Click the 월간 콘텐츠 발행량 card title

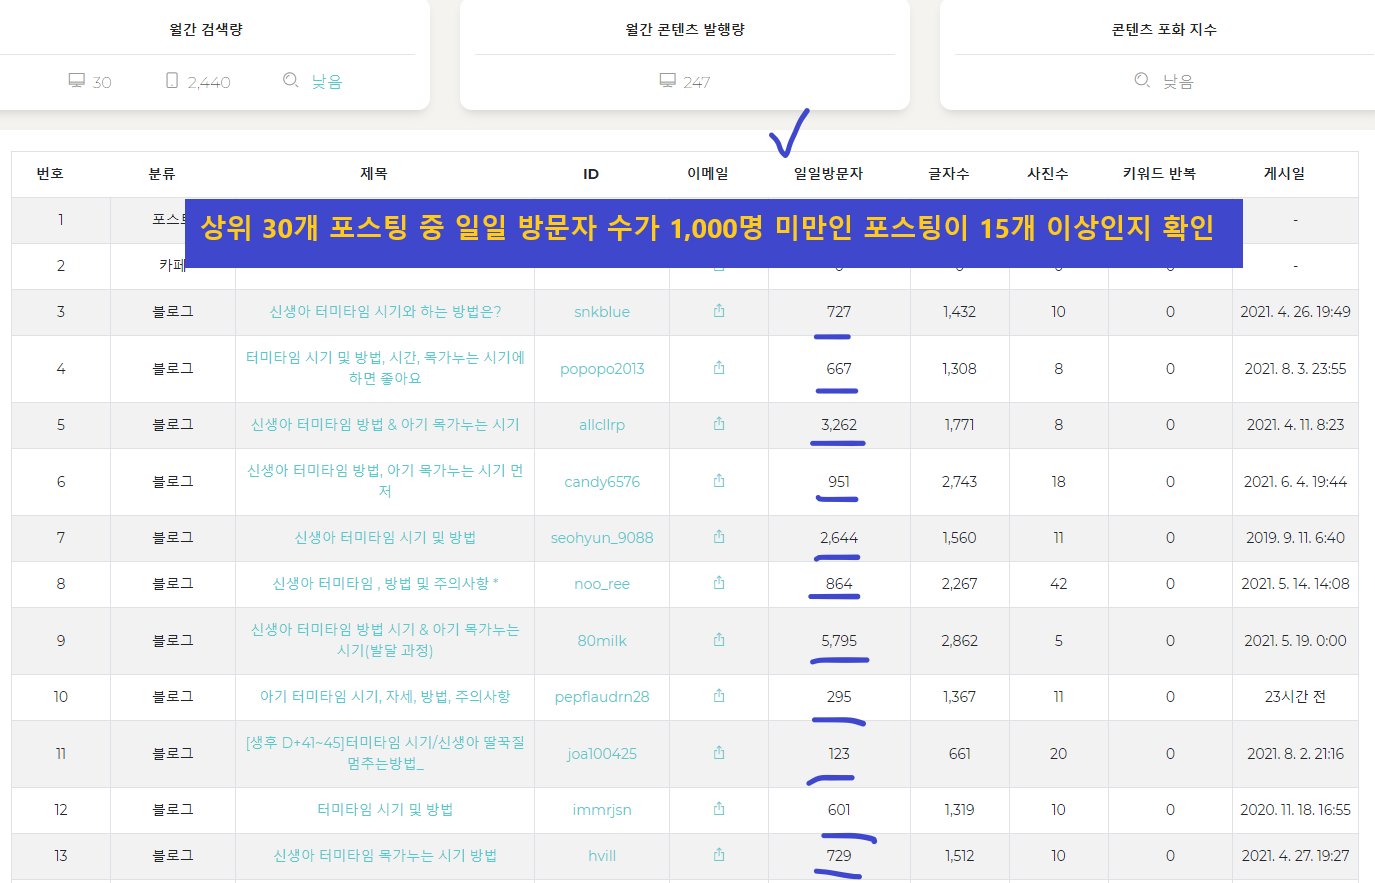click(x=685, y=30)
